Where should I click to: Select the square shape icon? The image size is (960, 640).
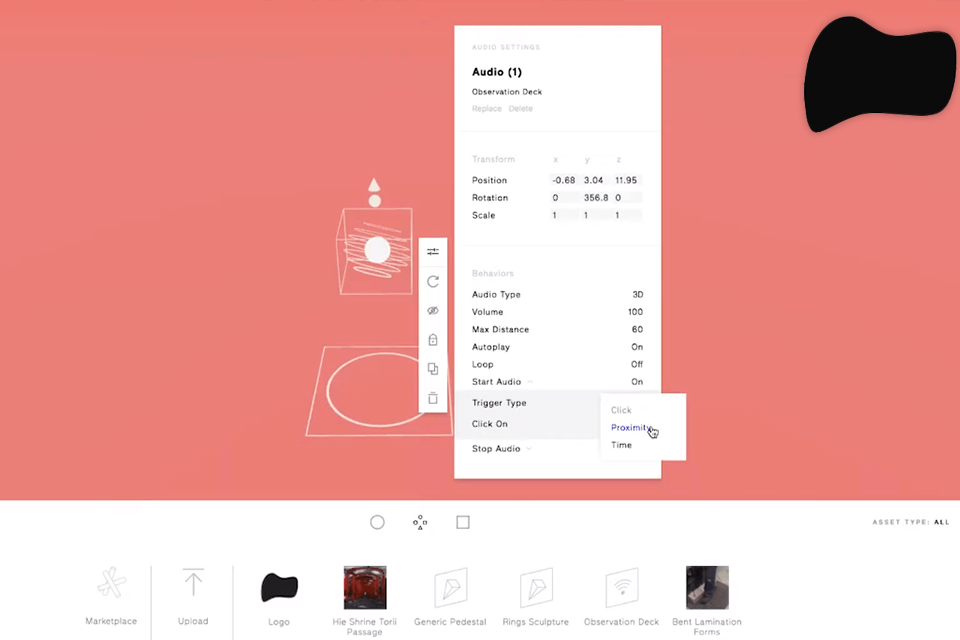(463, 522)
